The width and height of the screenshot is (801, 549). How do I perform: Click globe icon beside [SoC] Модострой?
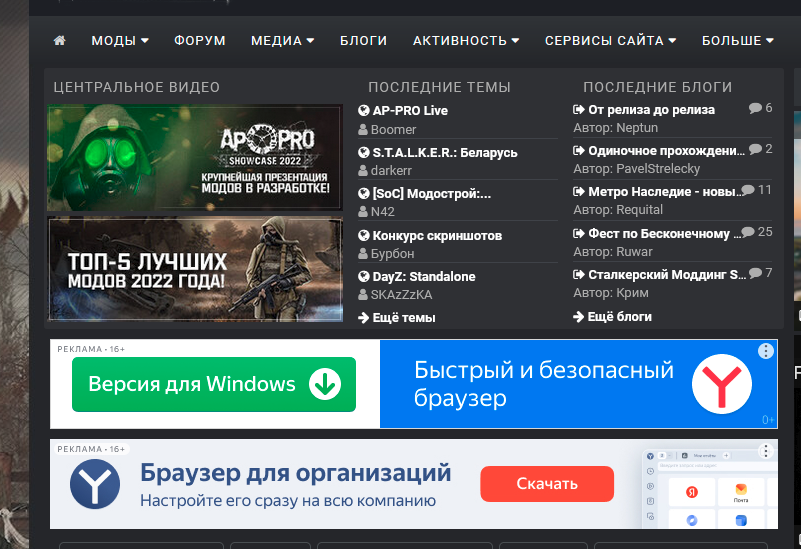(364, 194)
